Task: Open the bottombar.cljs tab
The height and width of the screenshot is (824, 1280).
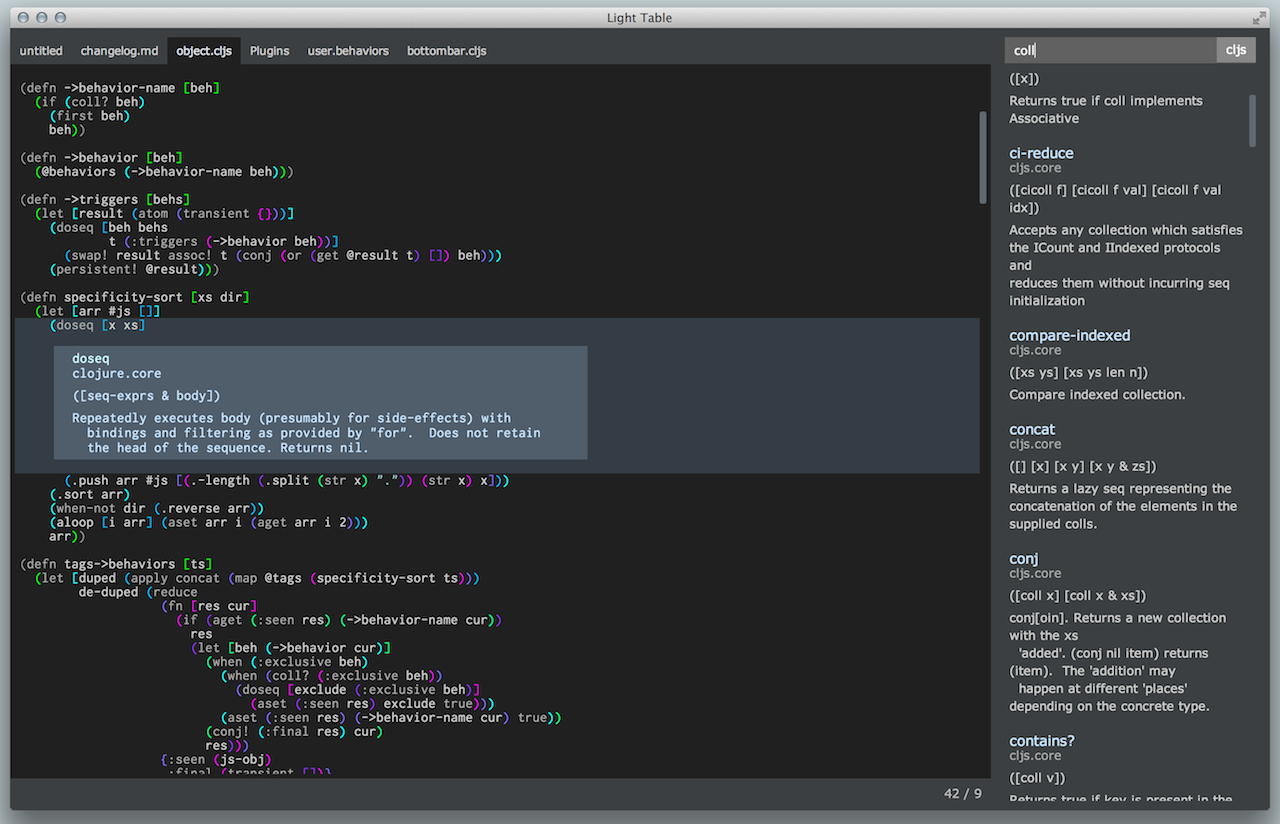Action: [446, 50]
